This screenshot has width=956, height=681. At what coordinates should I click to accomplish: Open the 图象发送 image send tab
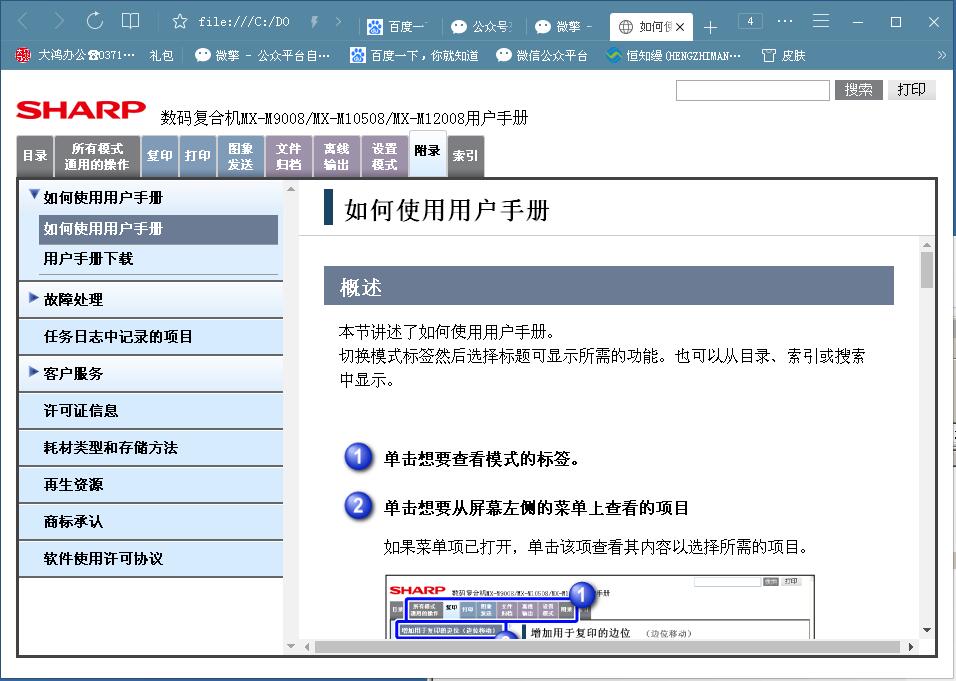click(x=241, y=156)
